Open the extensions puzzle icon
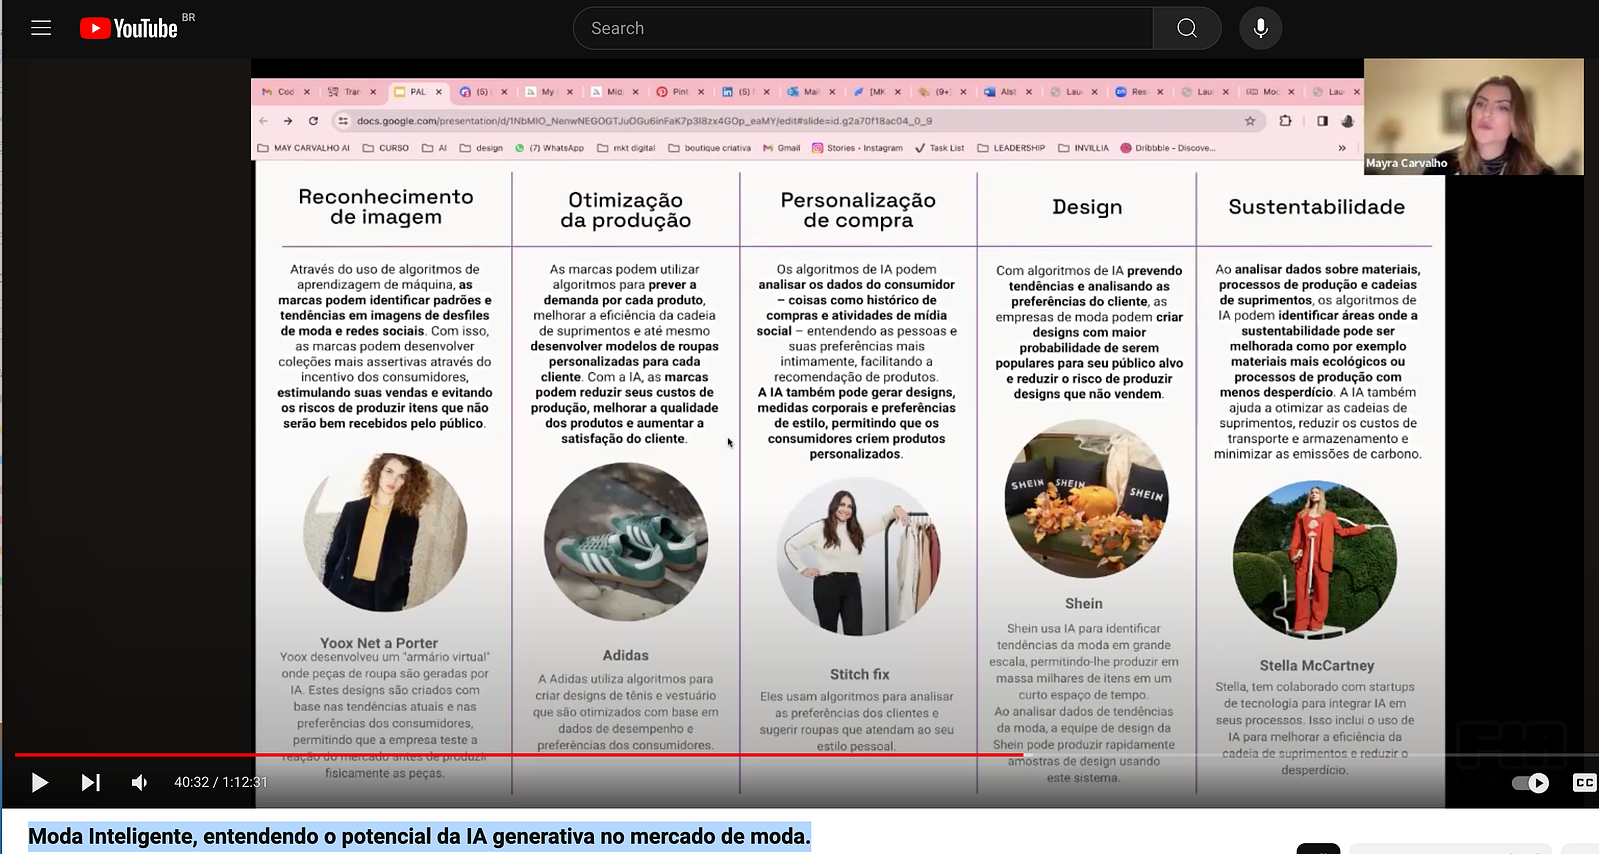Viewport: 1599px width, 854px height. (1285, 121)
